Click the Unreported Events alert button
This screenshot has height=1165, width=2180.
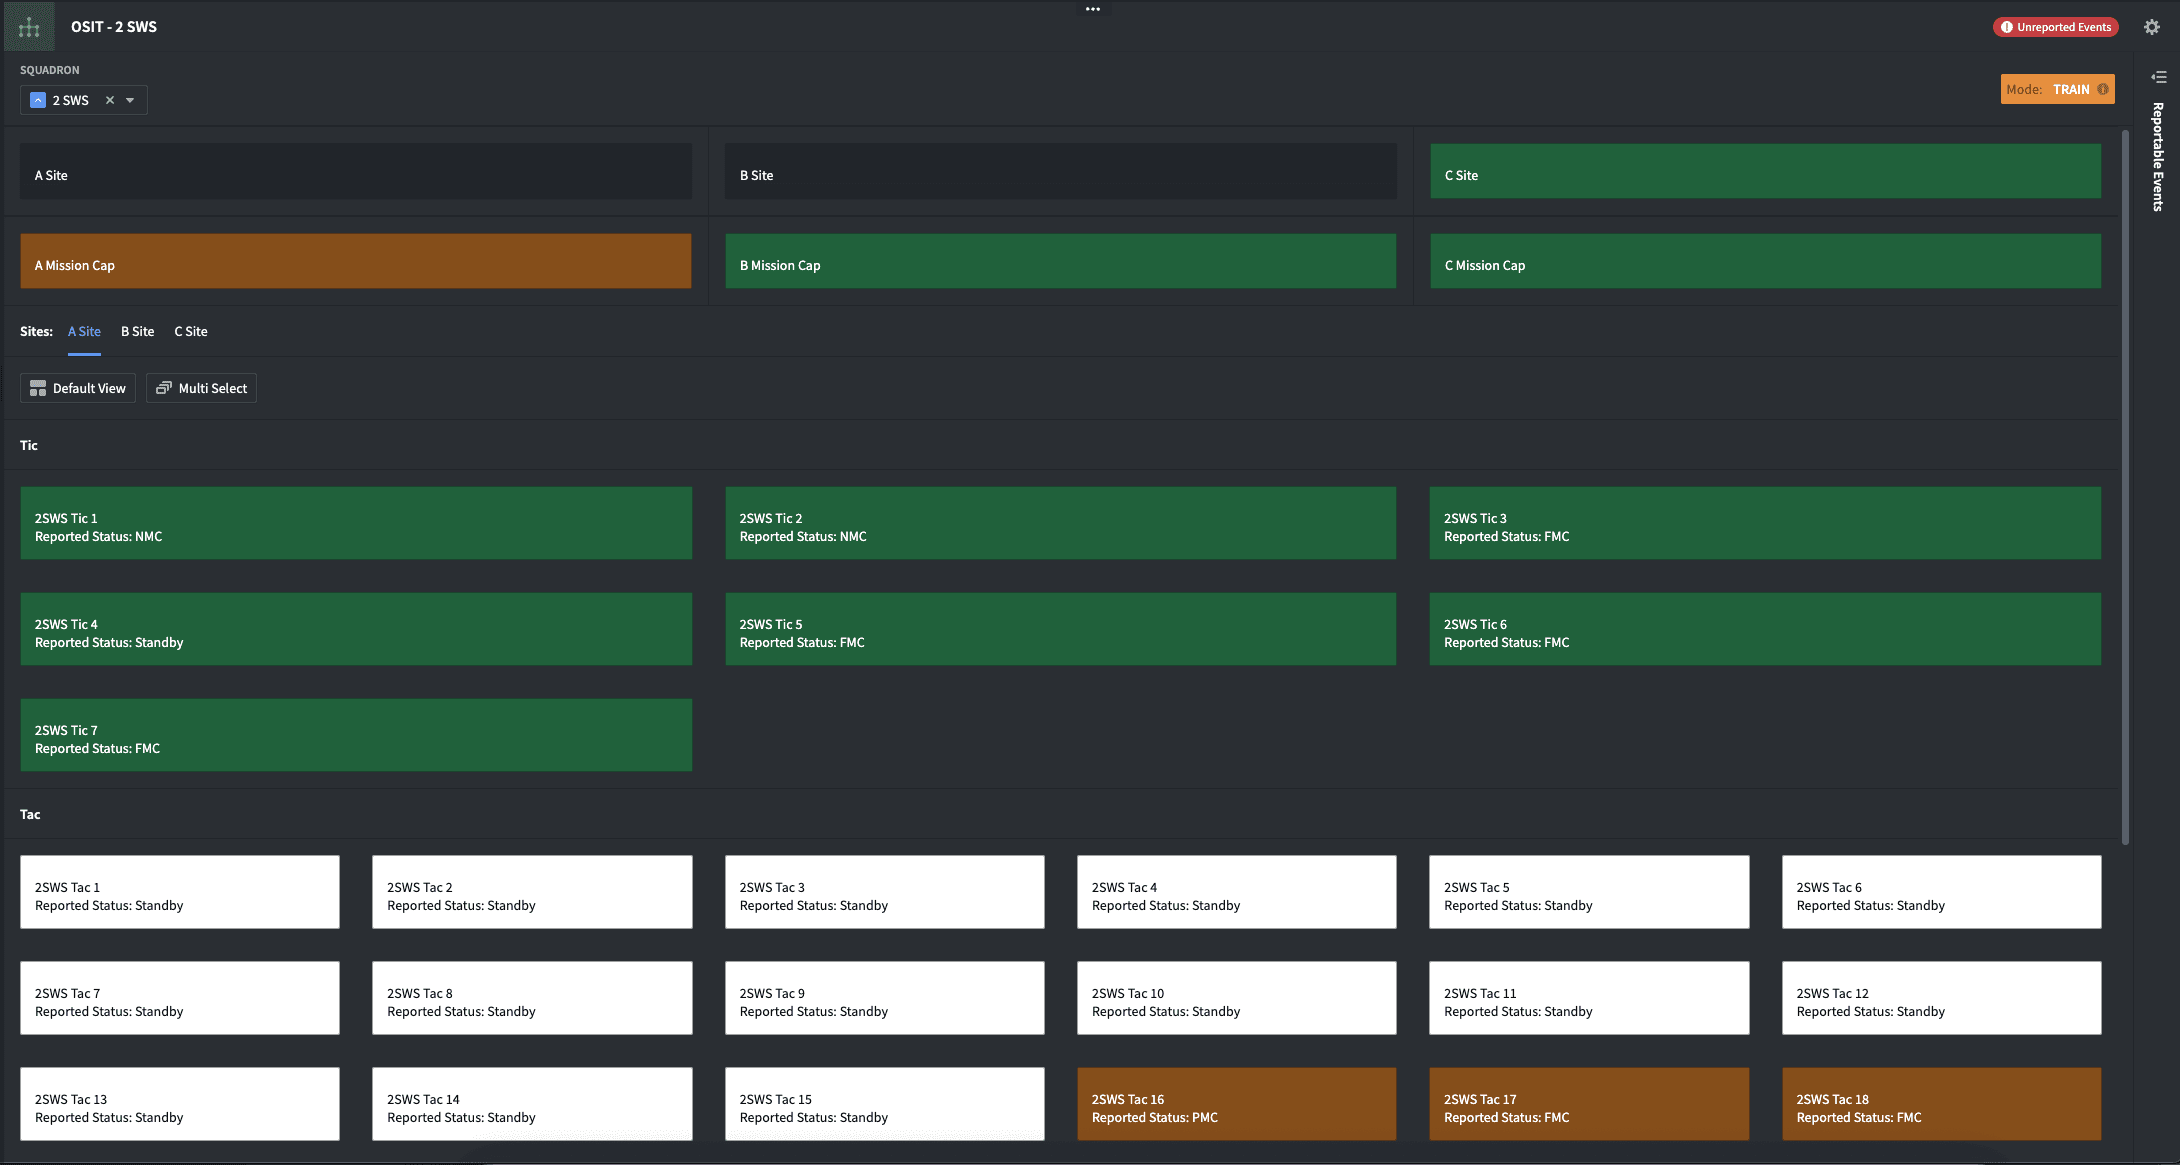pos(2056,27)
